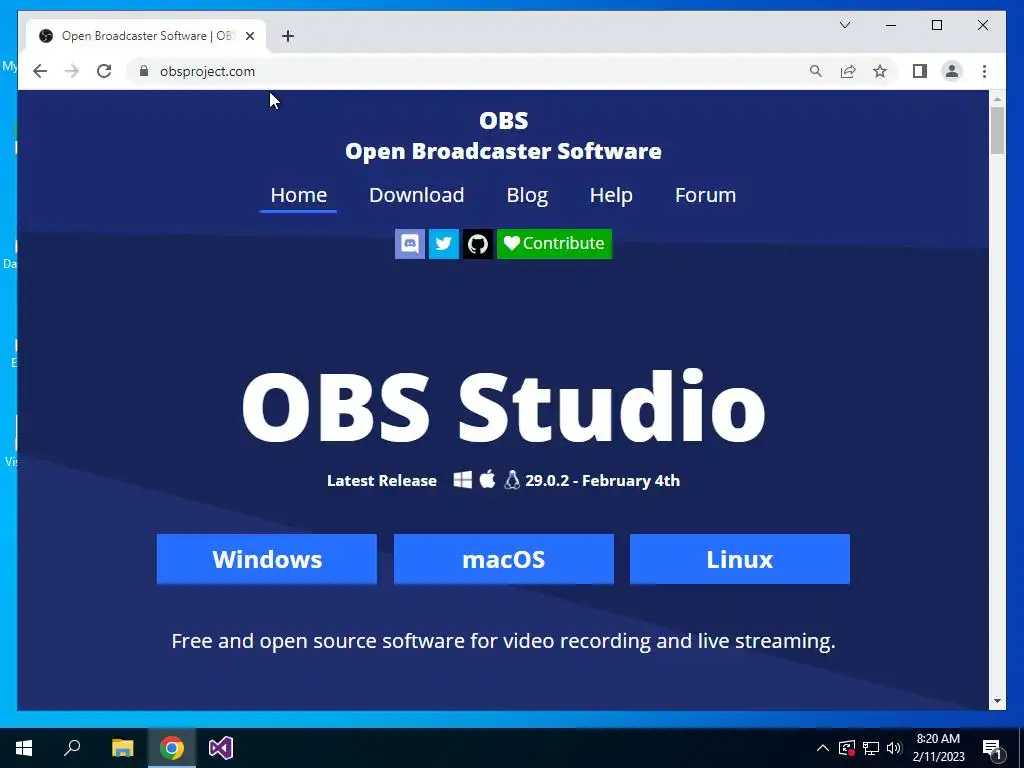
Task: Open the Help nav link
Action: click(x=611, y=195)
